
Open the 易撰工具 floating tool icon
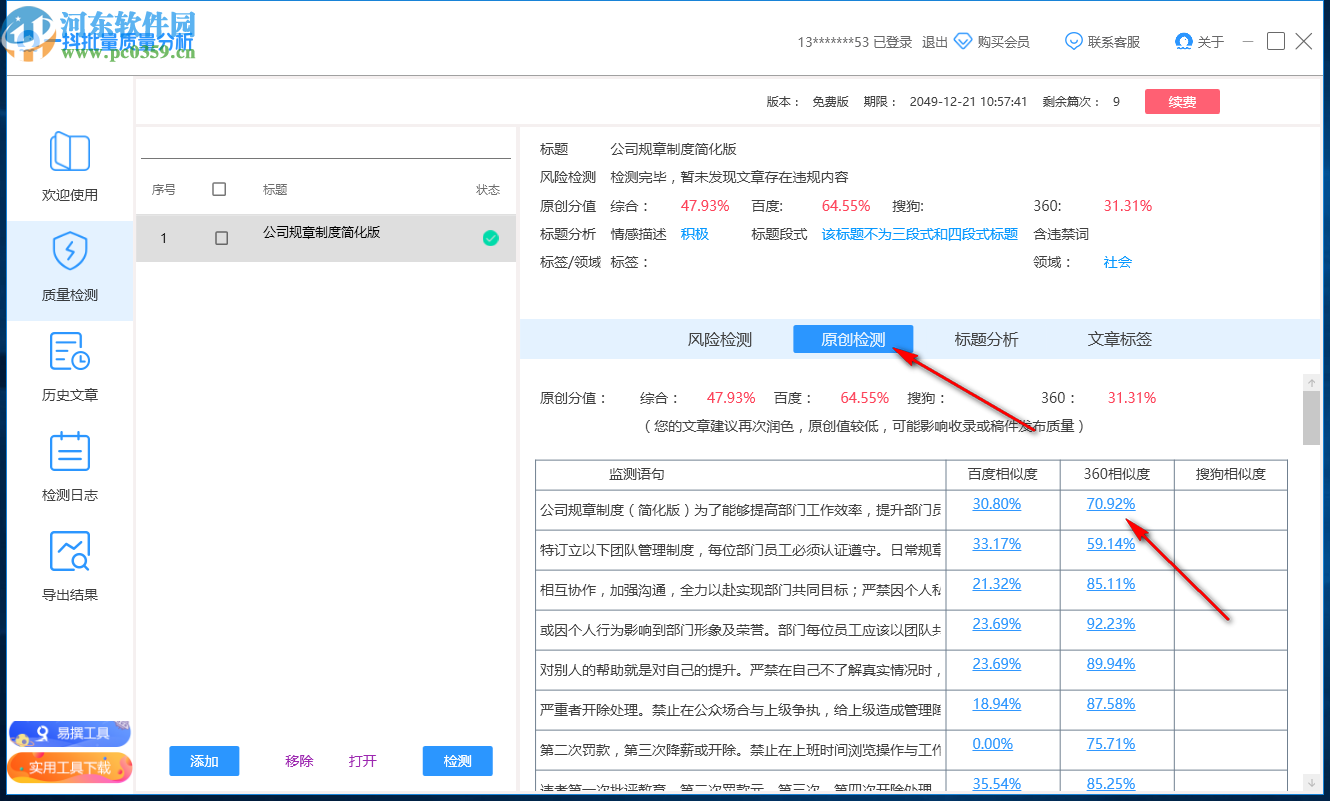pyautogui.click(x=69, y=733)
